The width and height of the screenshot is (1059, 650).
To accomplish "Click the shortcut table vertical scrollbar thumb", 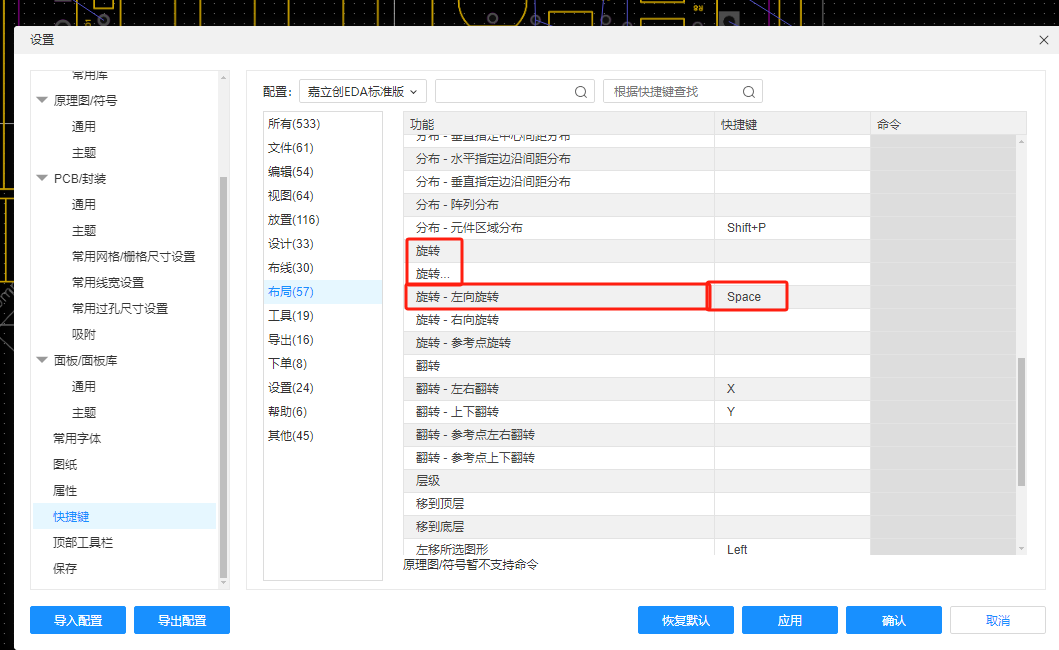I will pos(1021,420).
